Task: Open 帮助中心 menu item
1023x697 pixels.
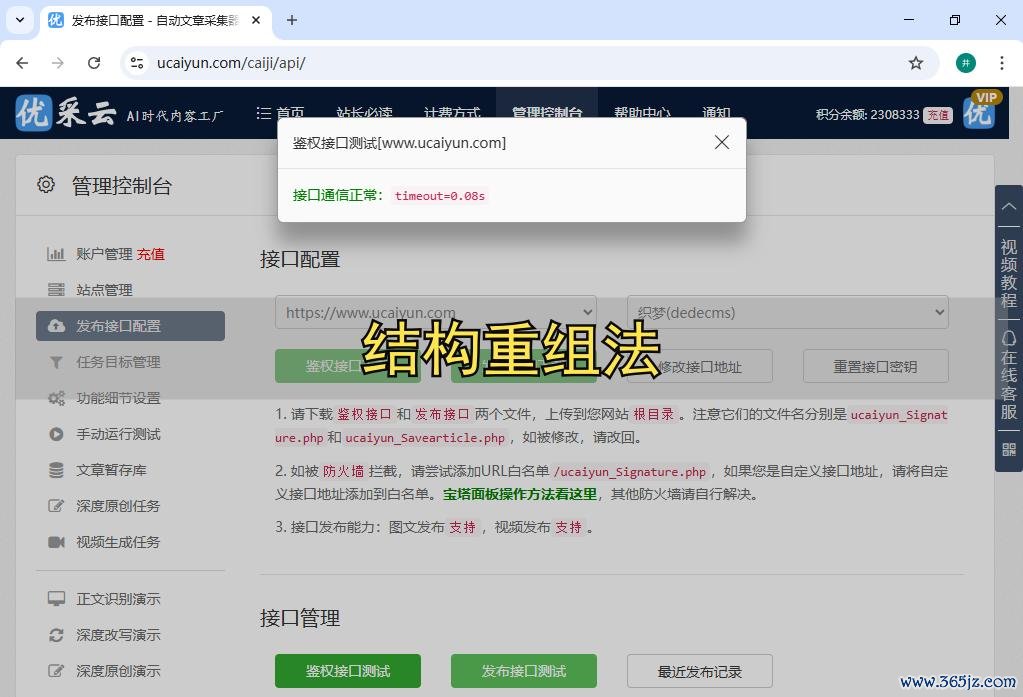Action: pos(643,113)
